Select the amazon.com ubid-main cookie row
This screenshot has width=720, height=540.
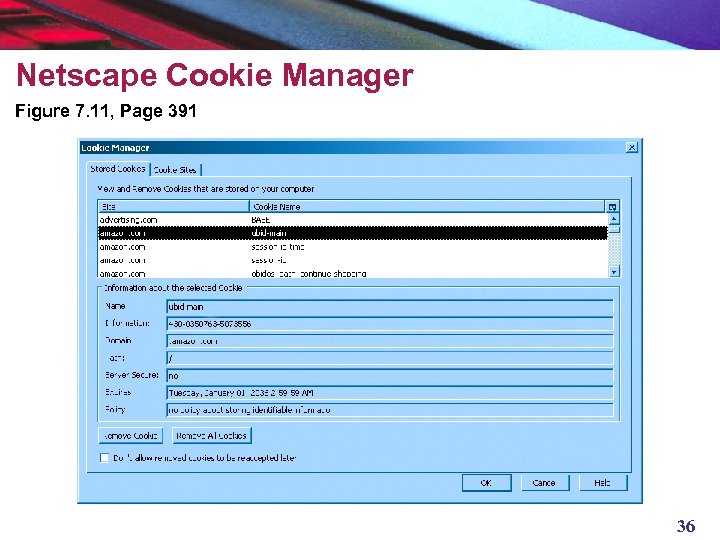353,233
